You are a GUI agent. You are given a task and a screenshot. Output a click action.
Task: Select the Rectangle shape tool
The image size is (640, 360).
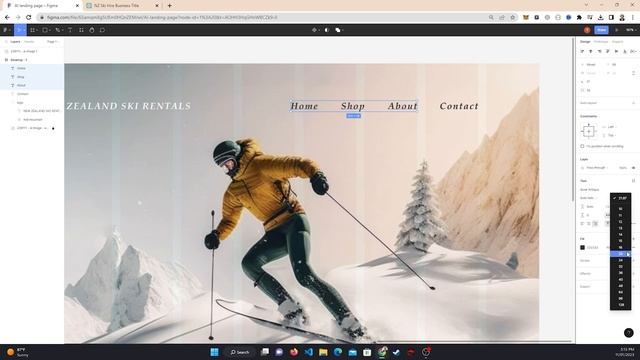tap(45, 30)
